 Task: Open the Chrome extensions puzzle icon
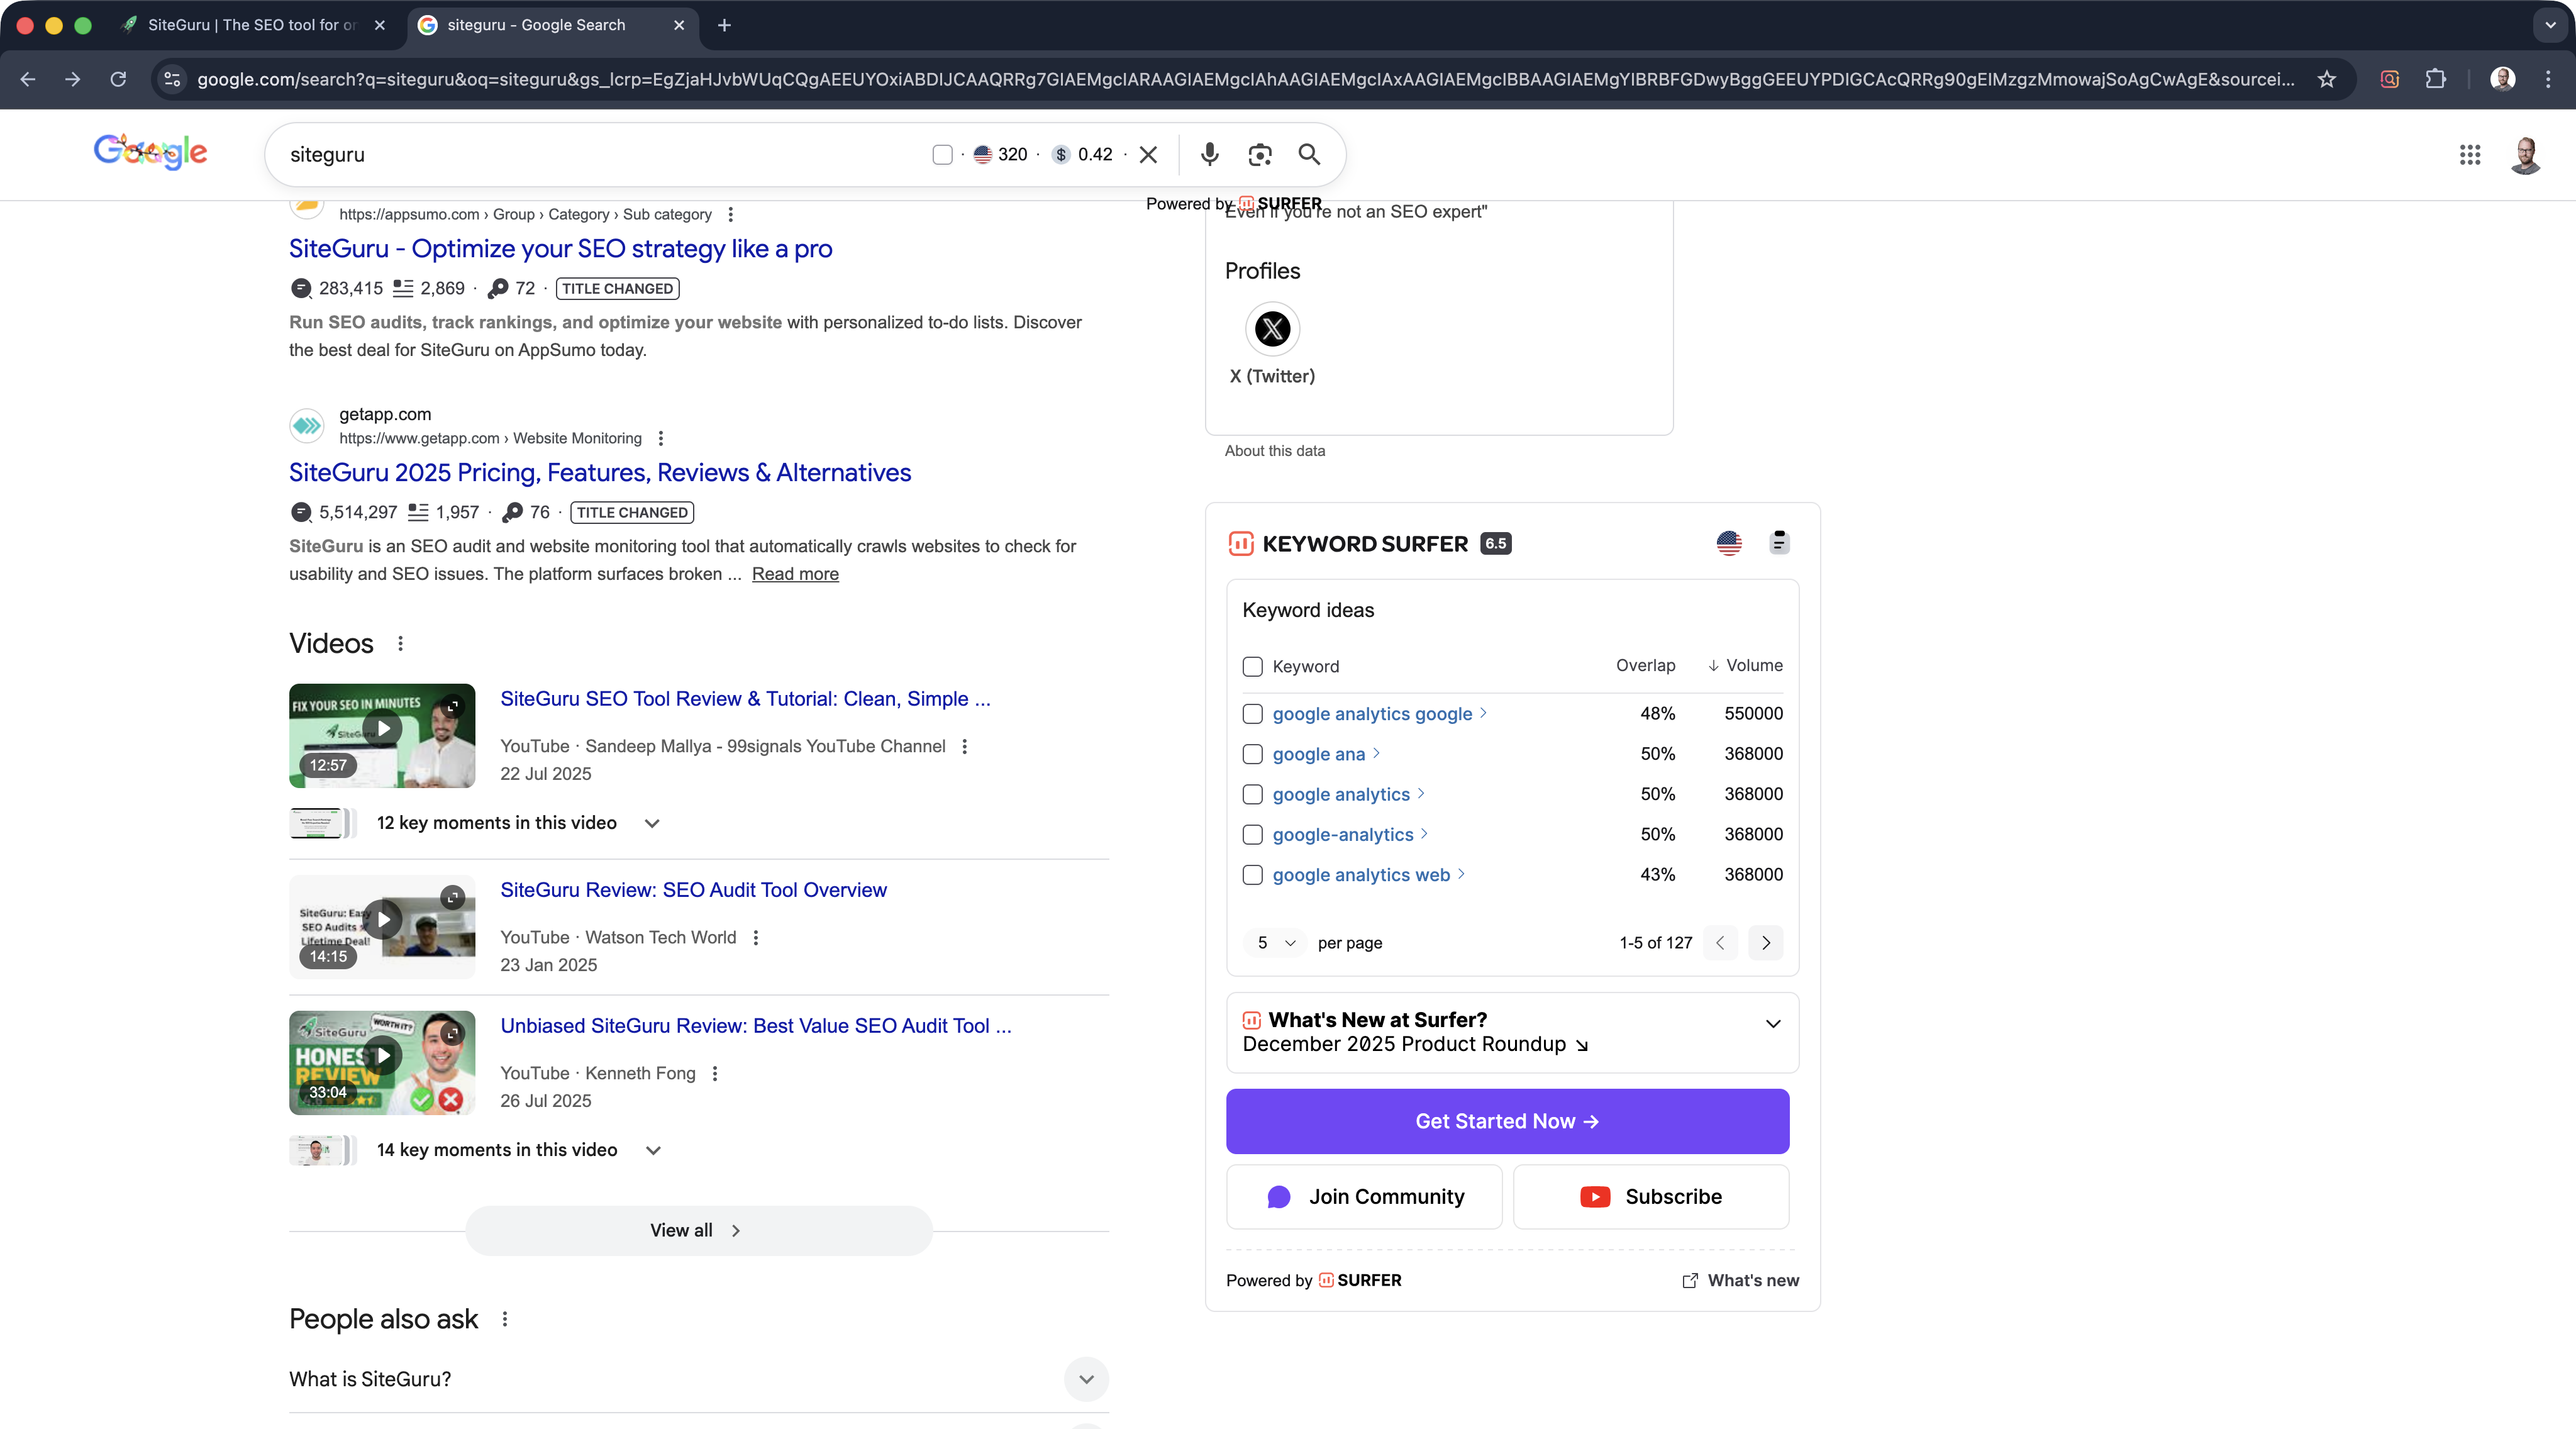coord(2435,79)
